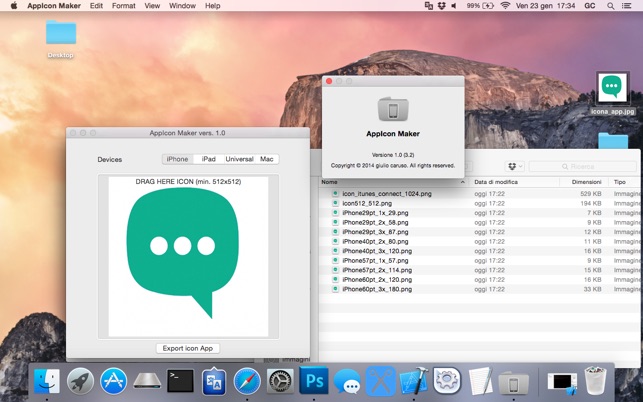Sort by Data di modifica column

click(515, 182)
